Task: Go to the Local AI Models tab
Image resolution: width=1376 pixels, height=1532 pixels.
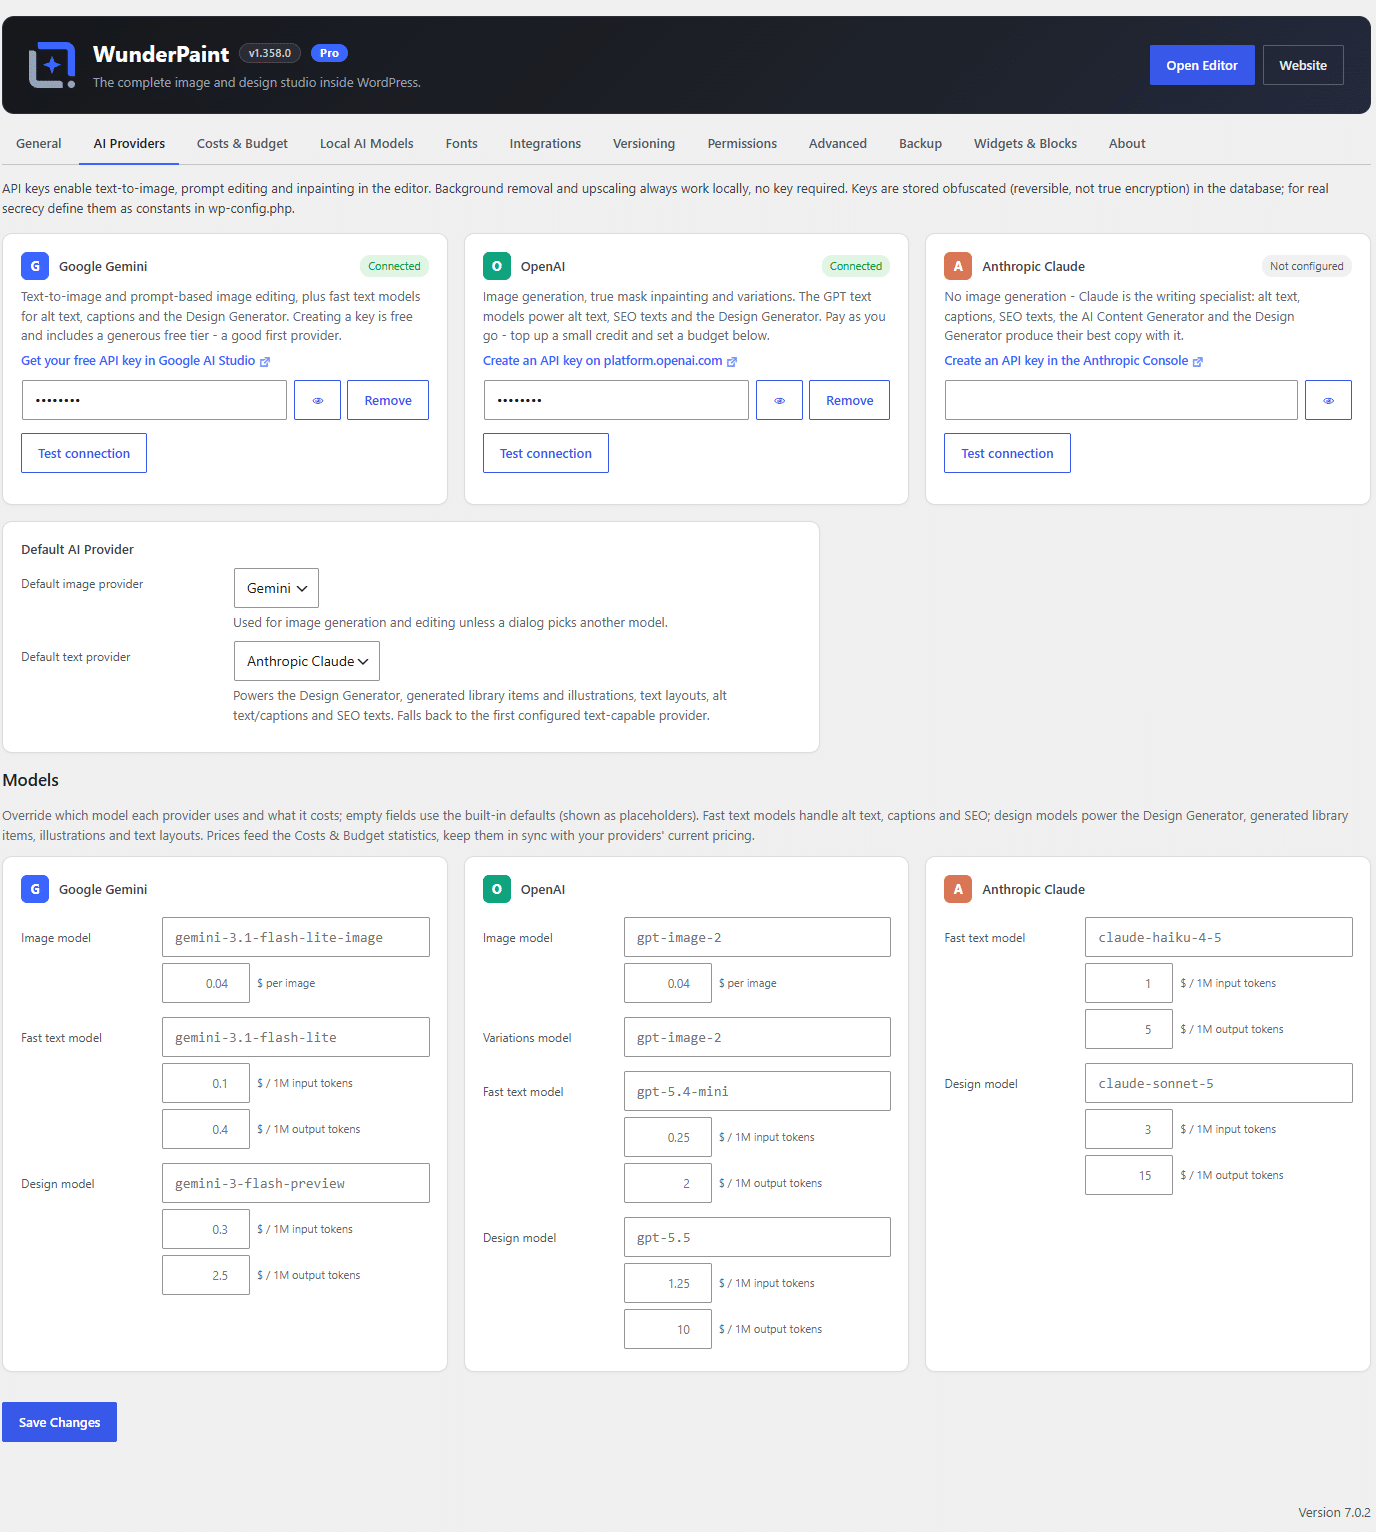Action: (x=367, y=144)
